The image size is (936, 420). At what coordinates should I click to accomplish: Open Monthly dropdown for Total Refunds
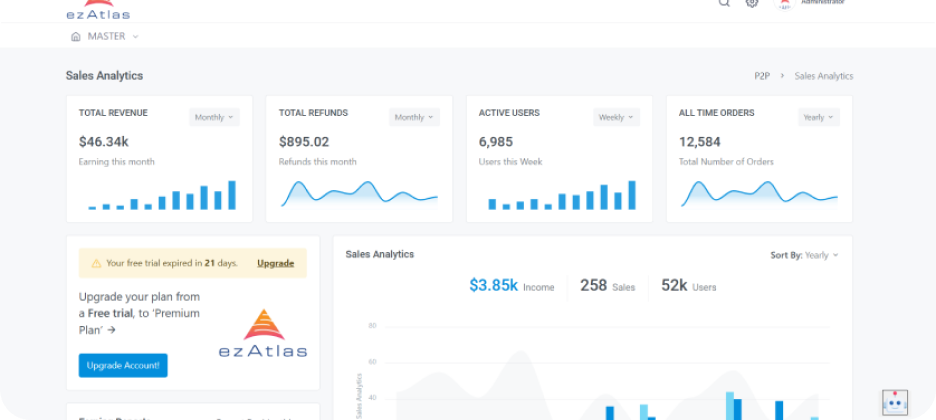point(414,117)
